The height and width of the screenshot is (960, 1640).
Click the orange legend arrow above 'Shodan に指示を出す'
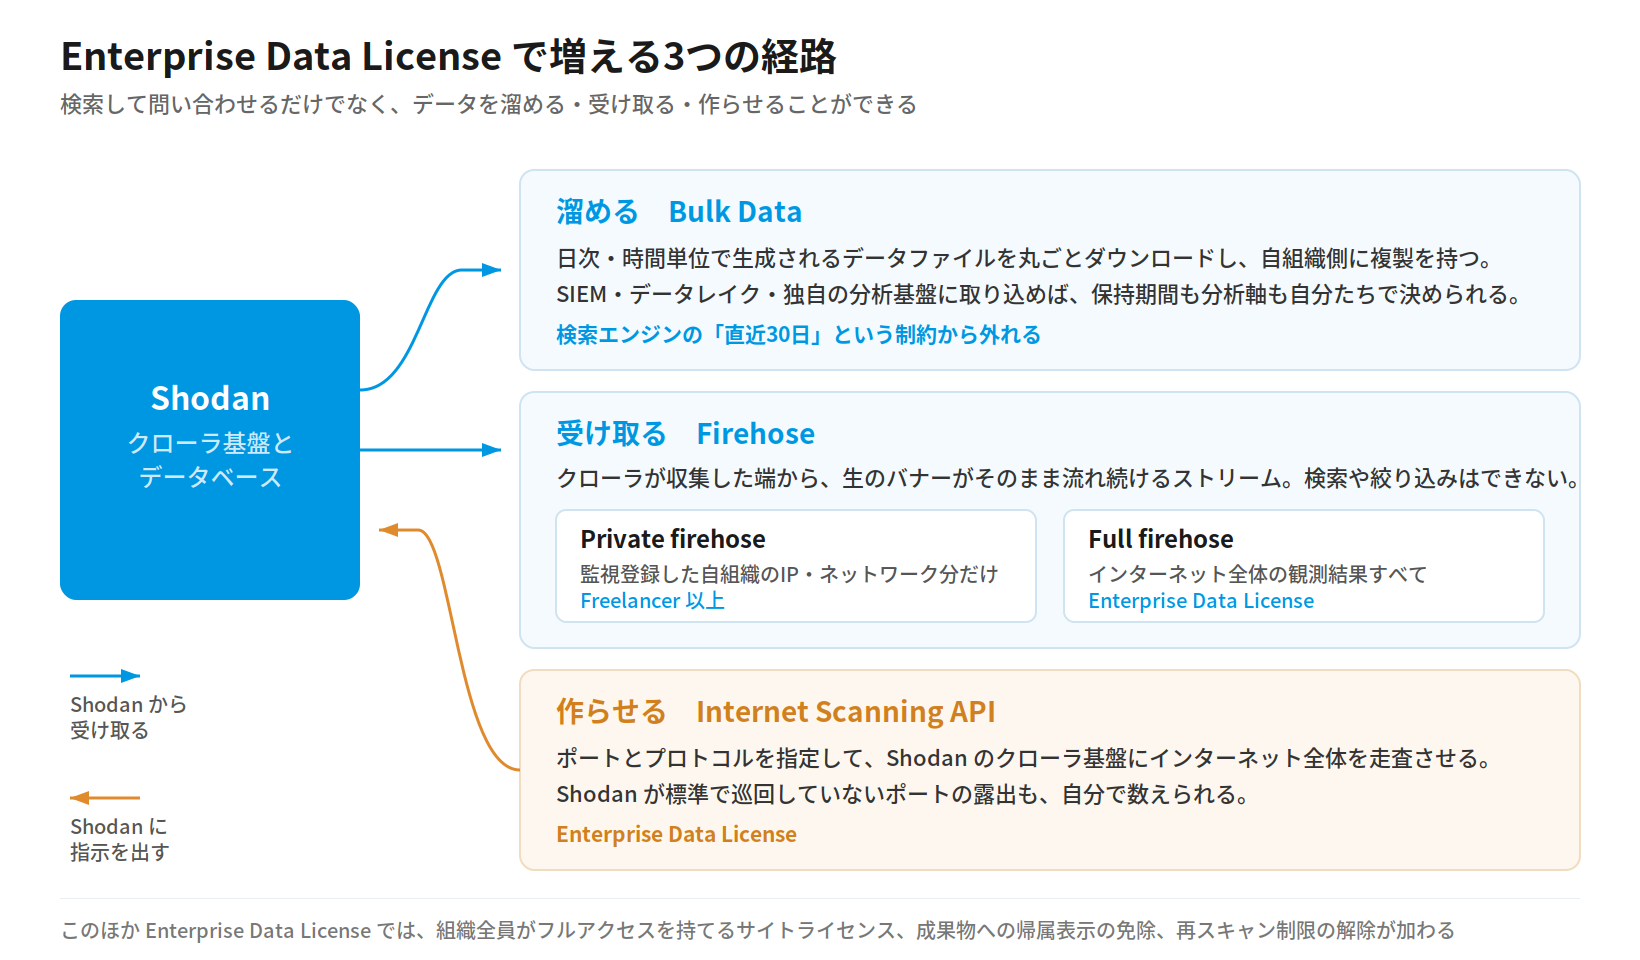tap(105, 798)
